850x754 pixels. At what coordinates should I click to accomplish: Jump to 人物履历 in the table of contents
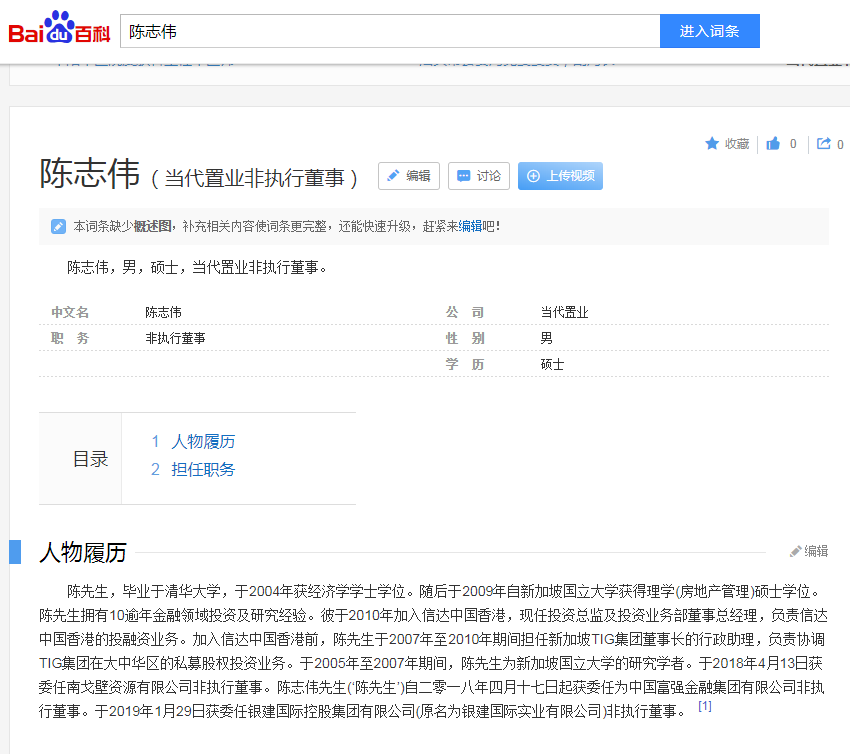point(203,441)
